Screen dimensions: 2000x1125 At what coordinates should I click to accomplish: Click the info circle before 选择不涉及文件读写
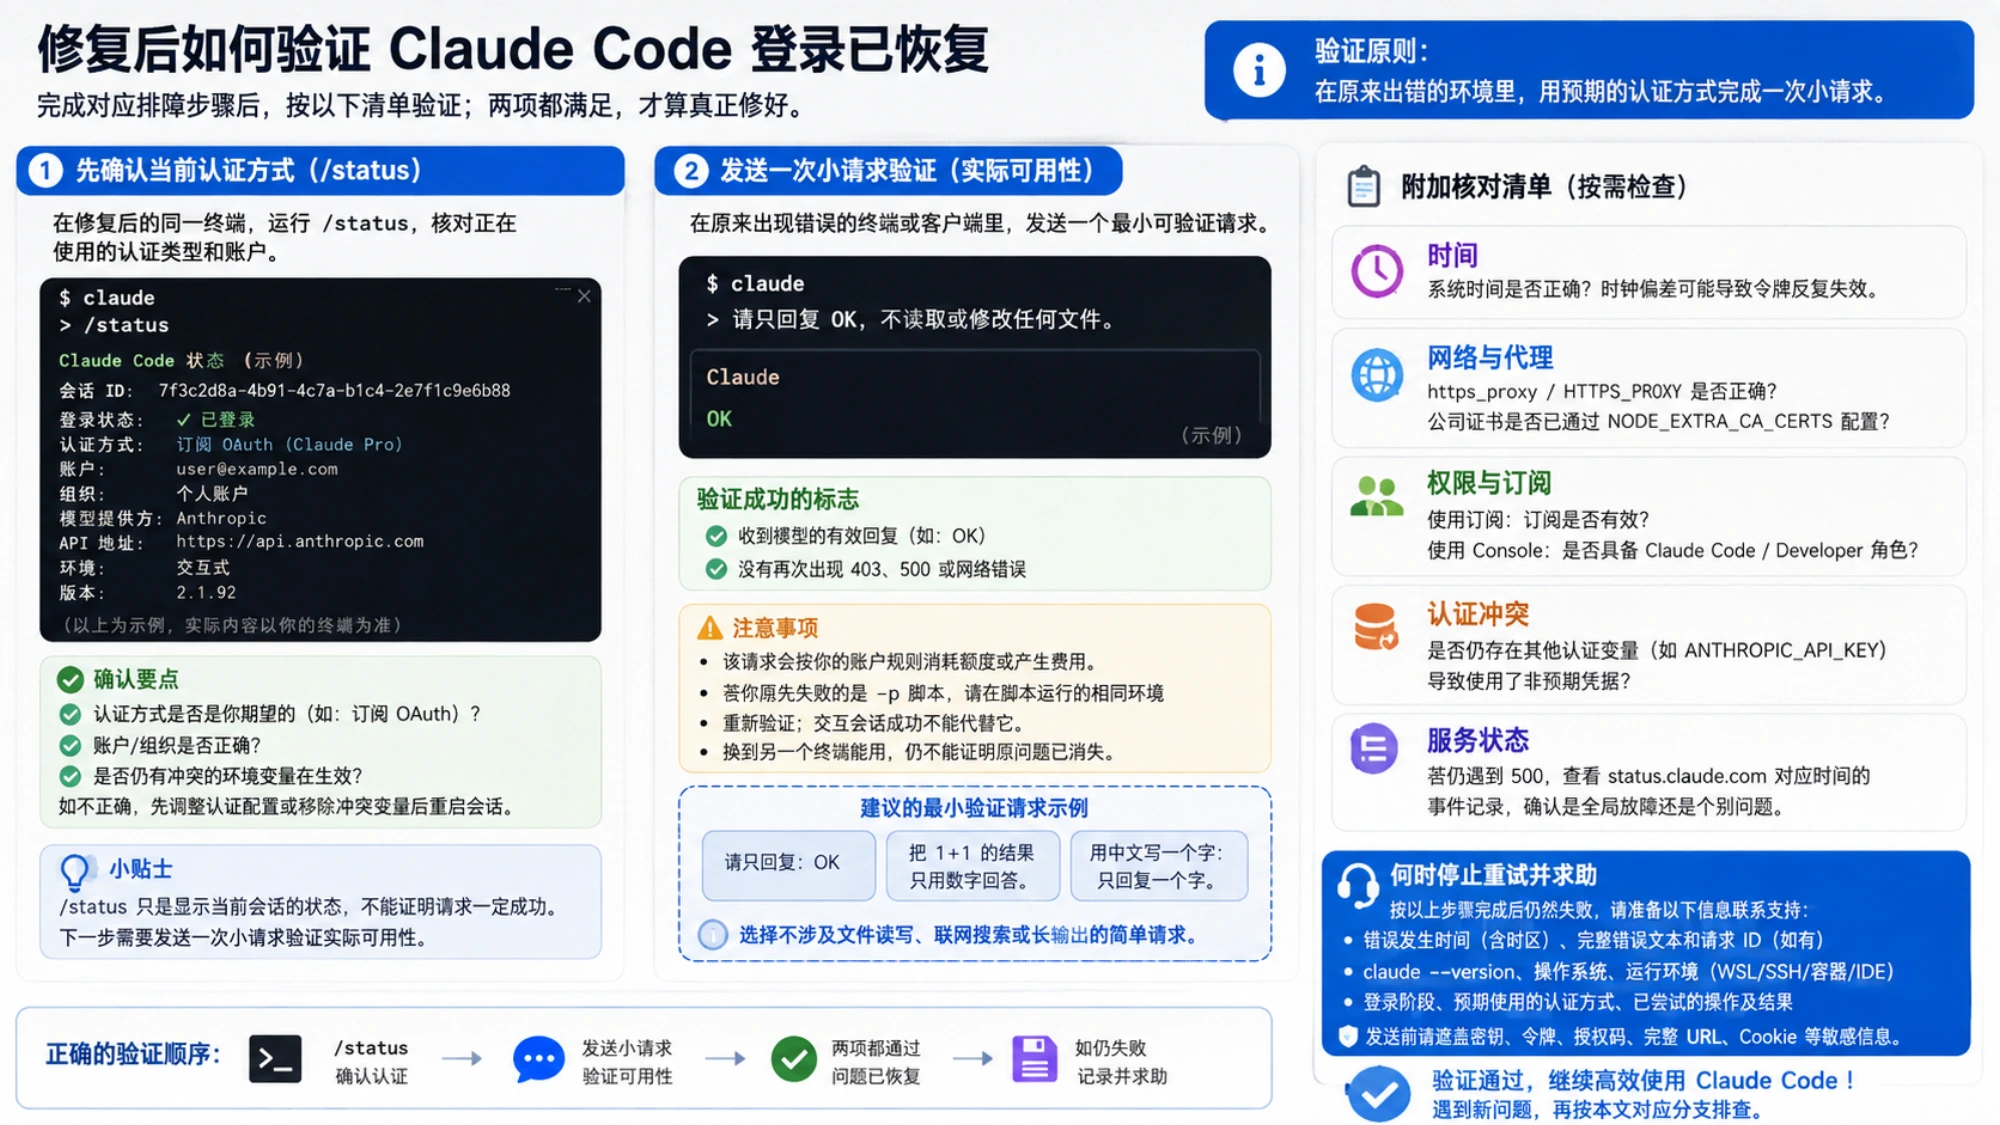point(713,935)
